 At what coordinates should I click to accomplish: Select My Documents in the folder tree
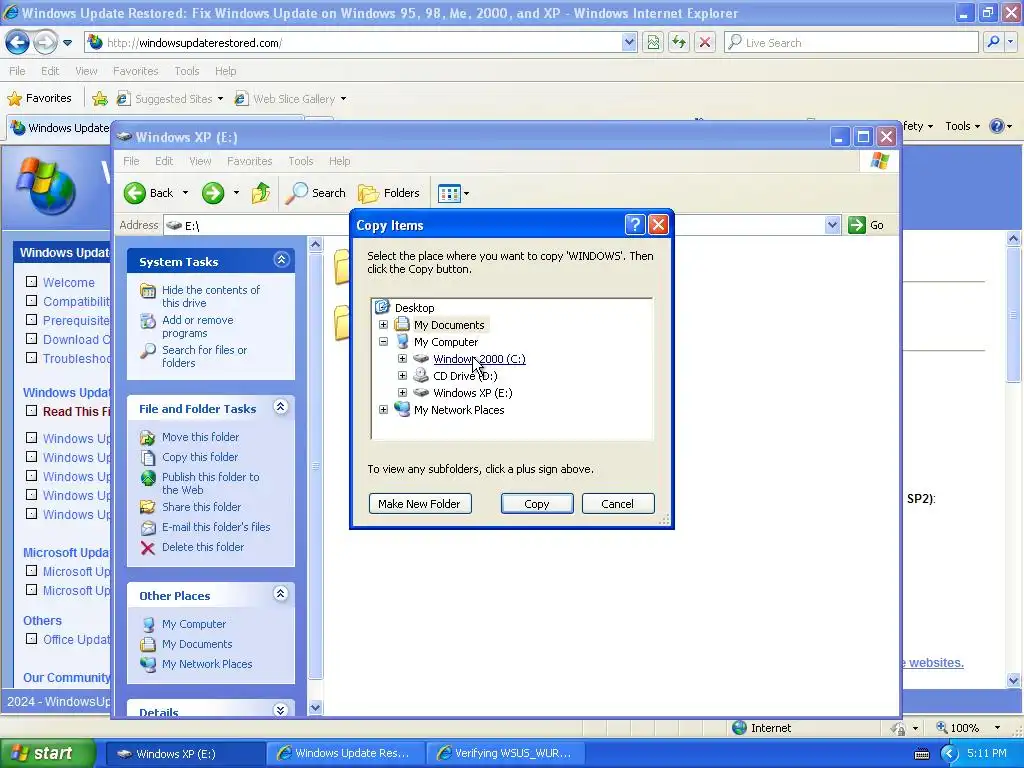click(449, 325)
